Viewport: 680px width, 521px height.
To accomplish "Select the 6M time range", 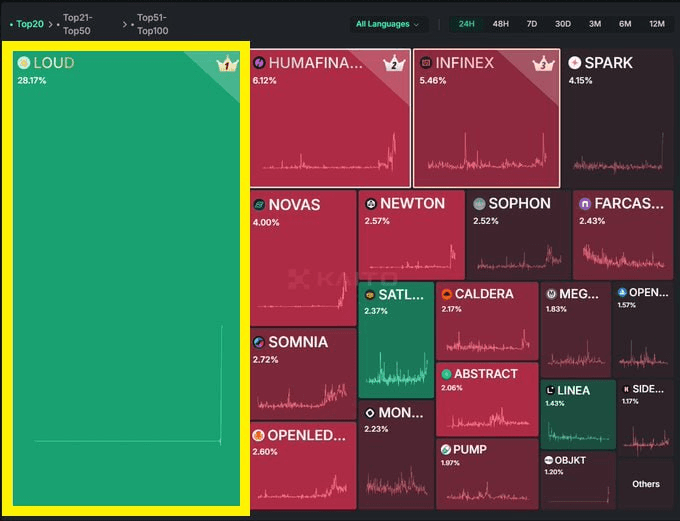I will tap(625, 24).
